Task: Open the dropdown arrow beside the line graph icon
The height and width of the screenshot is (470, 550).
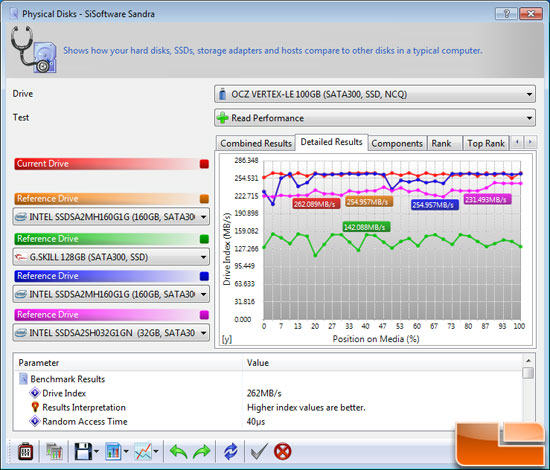Action: point(156,452)
